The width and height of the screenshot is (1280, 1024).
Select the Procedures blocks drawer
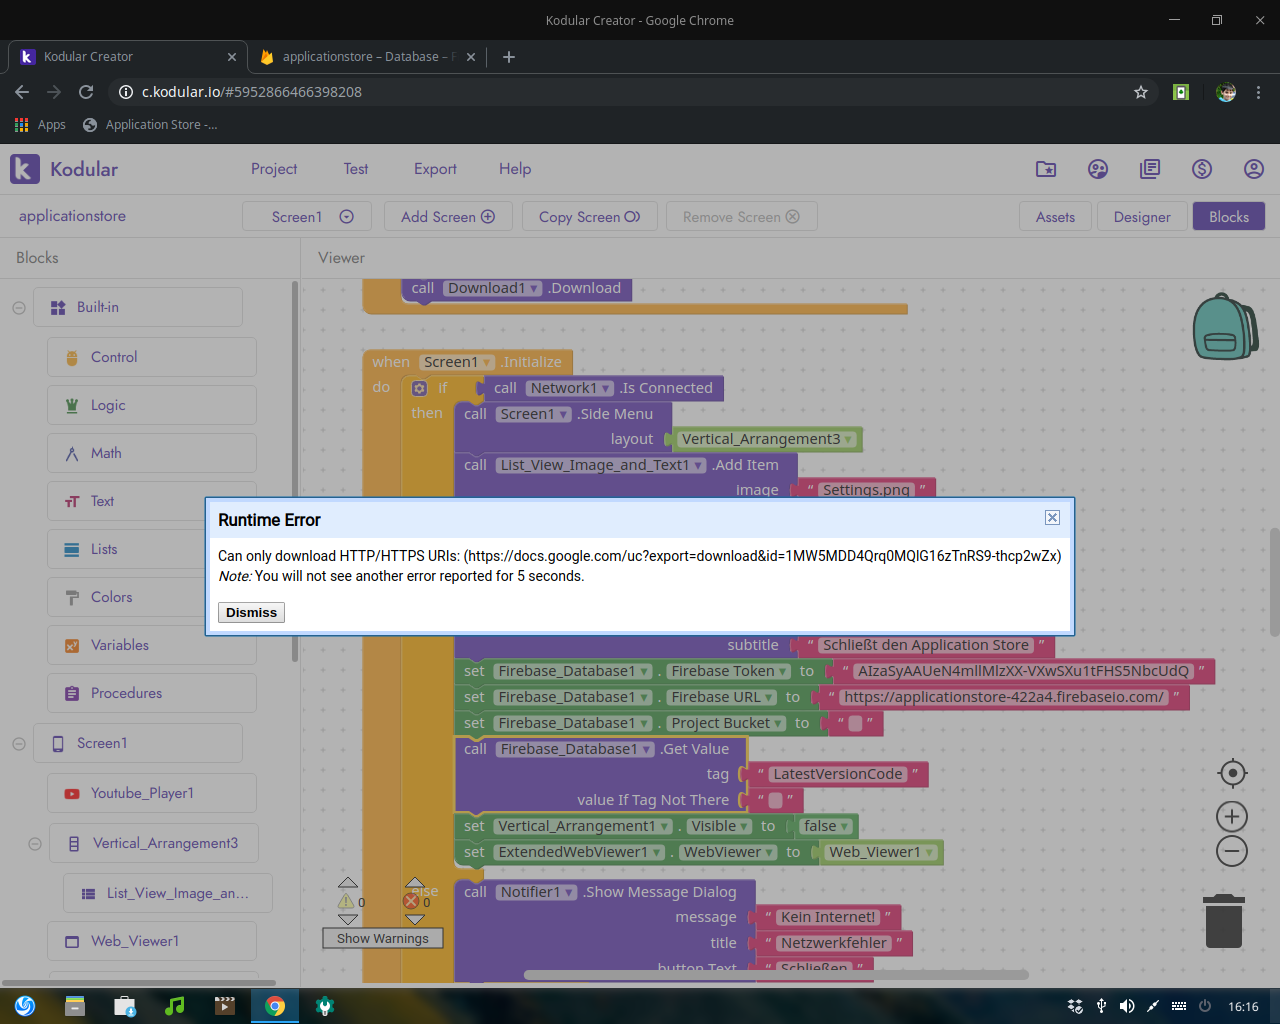152,693
